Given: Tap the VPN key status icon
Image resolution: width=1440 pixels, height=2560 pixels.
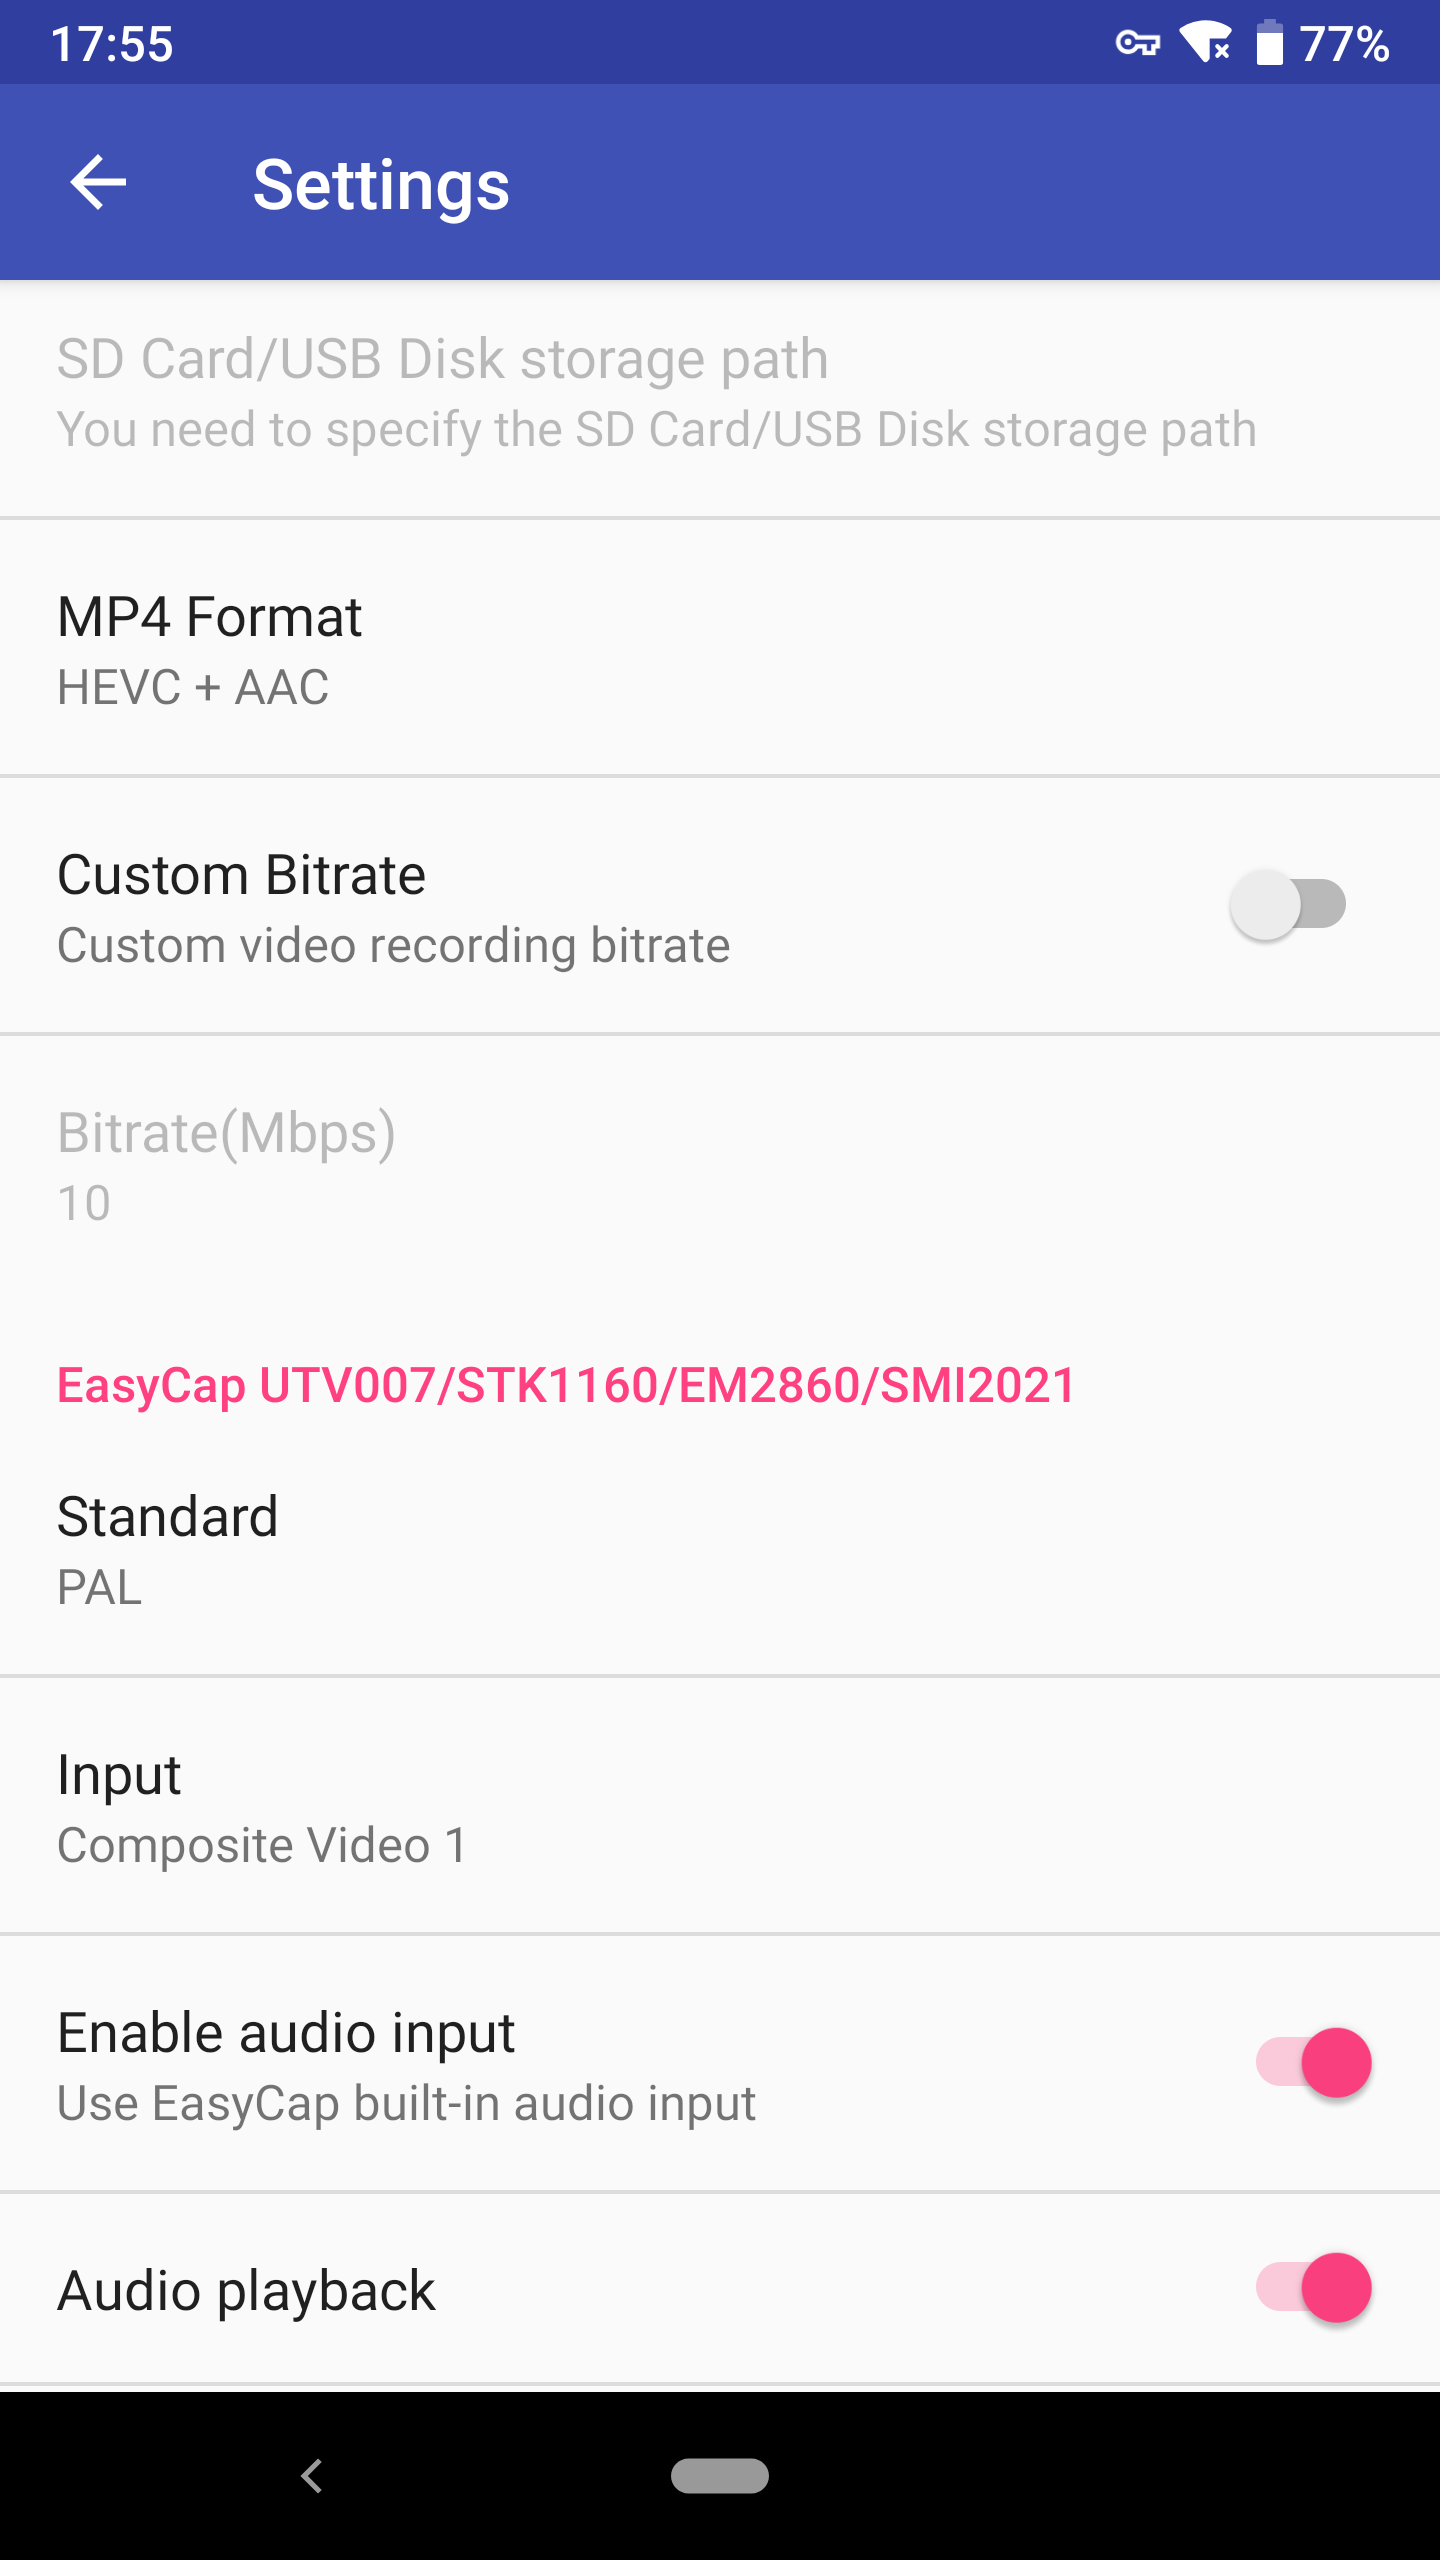Looking at the screenshot, I should (1137, 44).
